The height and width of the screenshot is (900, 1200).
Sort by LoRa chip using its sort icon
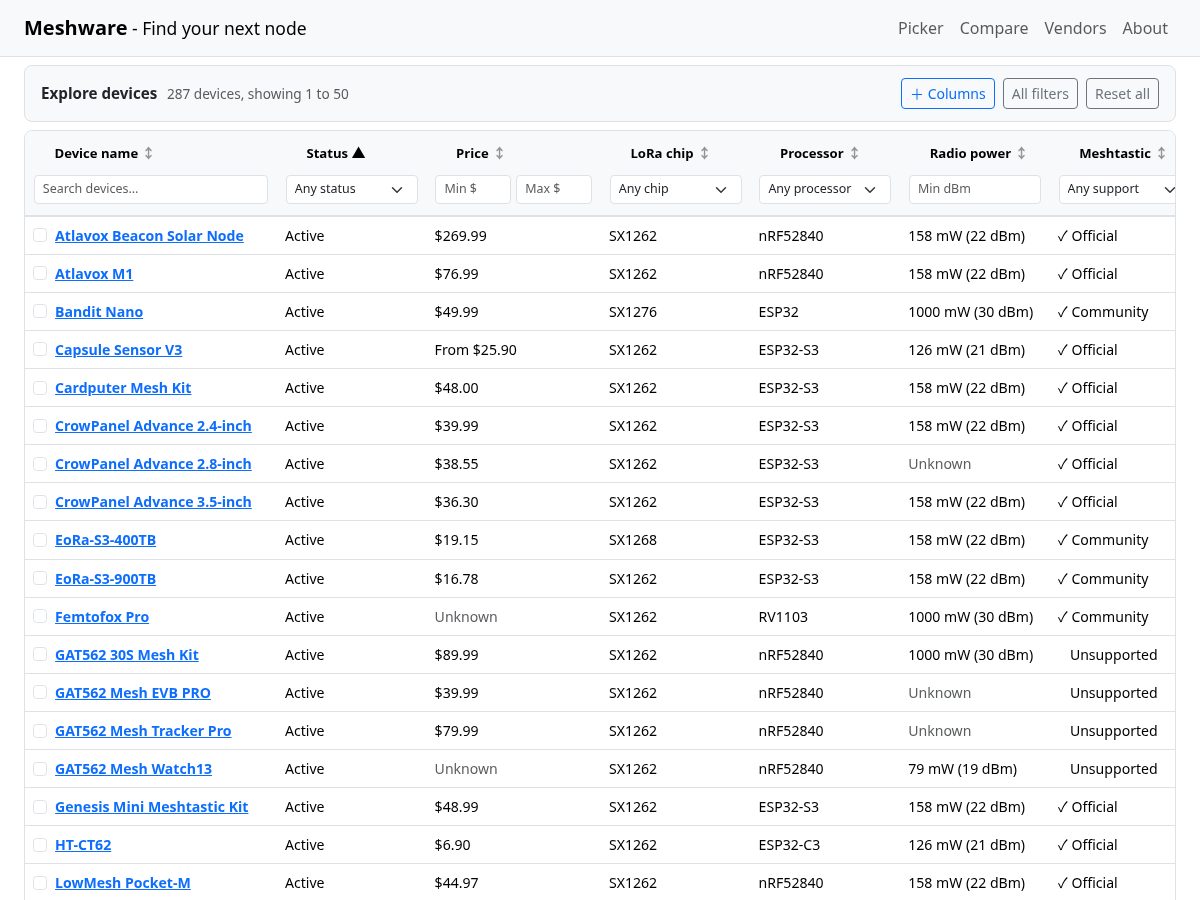pyautogui.click(x=704, y=153)
